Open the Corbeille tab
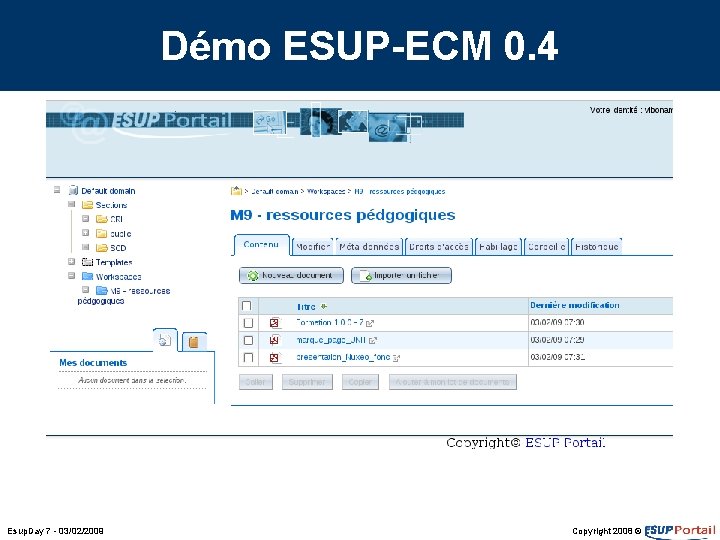720x540 pixels. tap(546, 247)
